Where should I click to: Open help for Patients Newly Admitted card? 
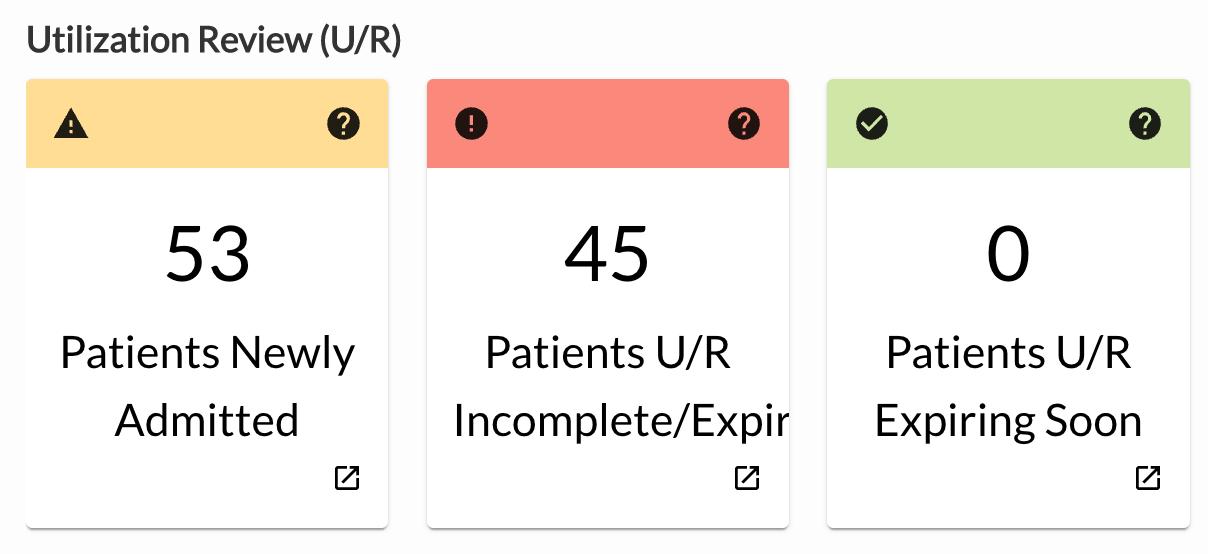[x=343, y=124]
